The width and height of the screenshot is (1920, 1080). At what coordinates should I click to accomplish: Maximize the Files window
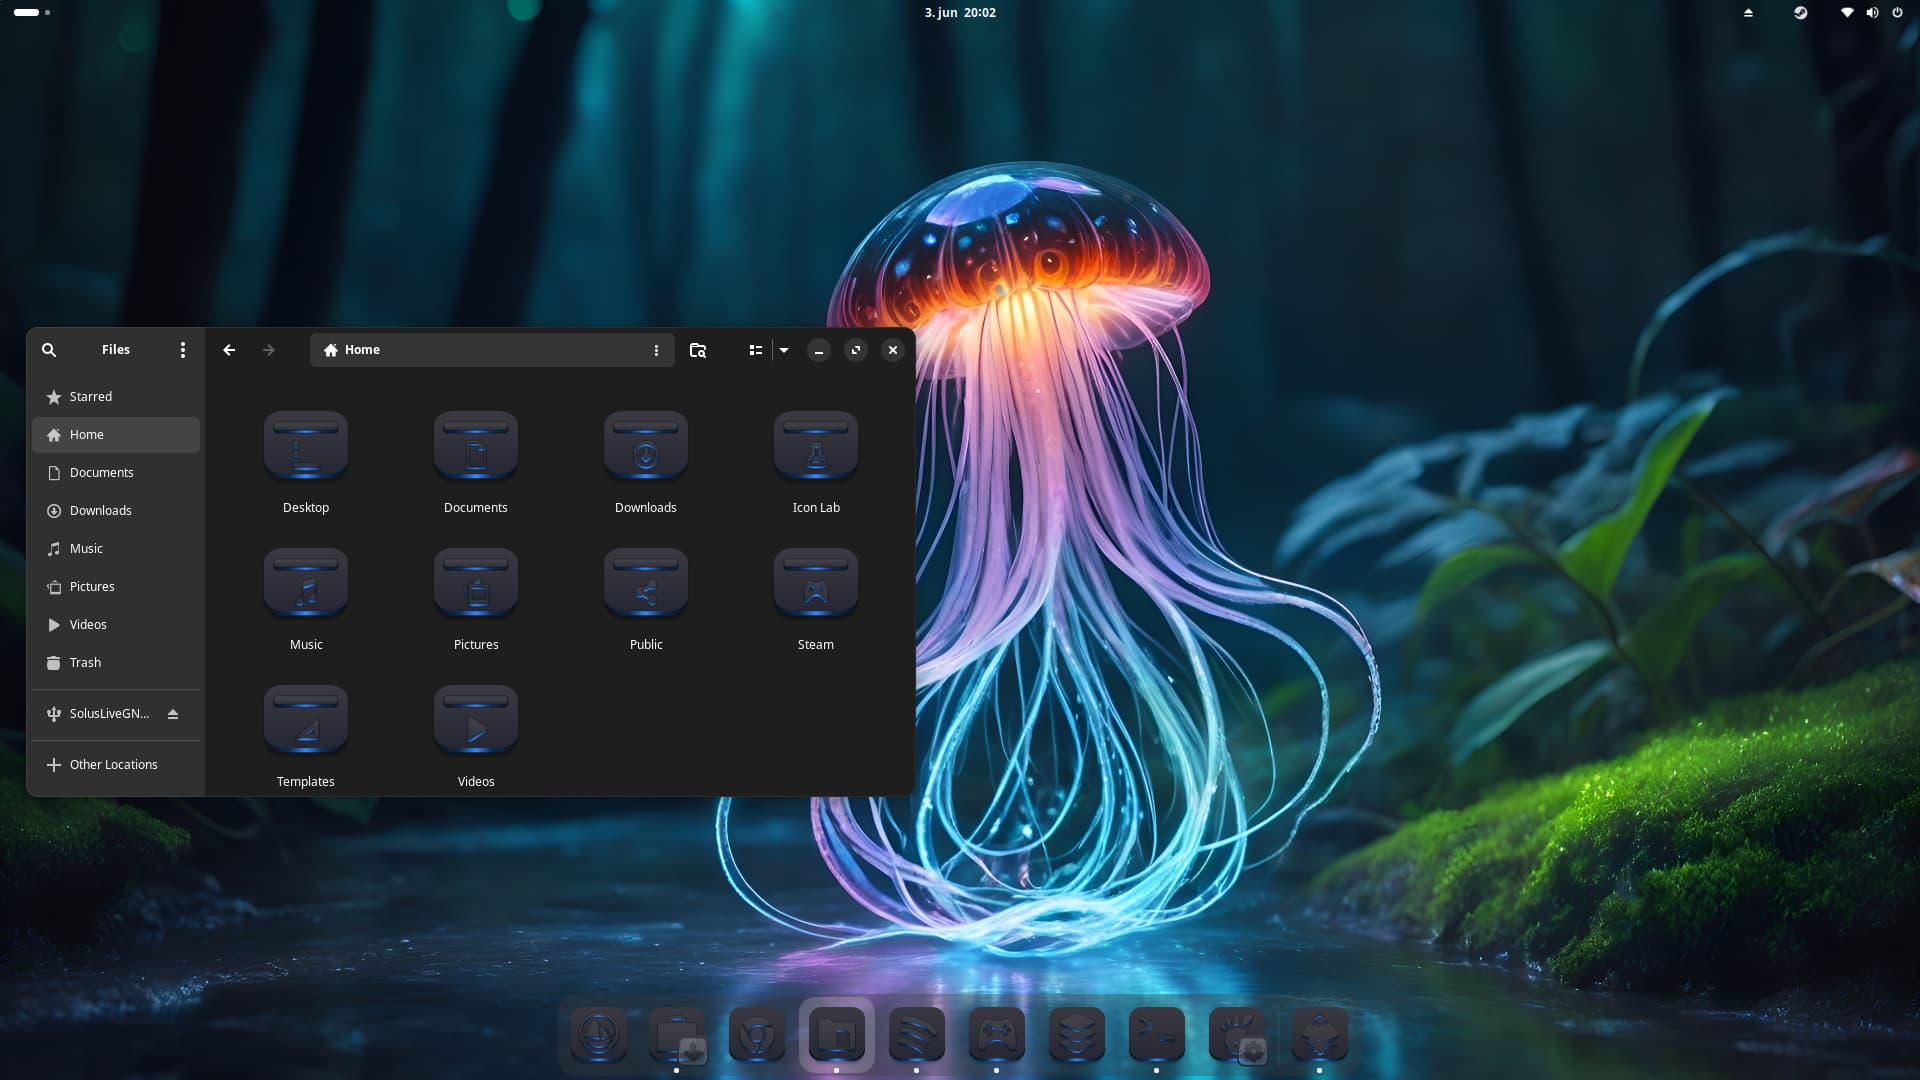click(856, 350)
